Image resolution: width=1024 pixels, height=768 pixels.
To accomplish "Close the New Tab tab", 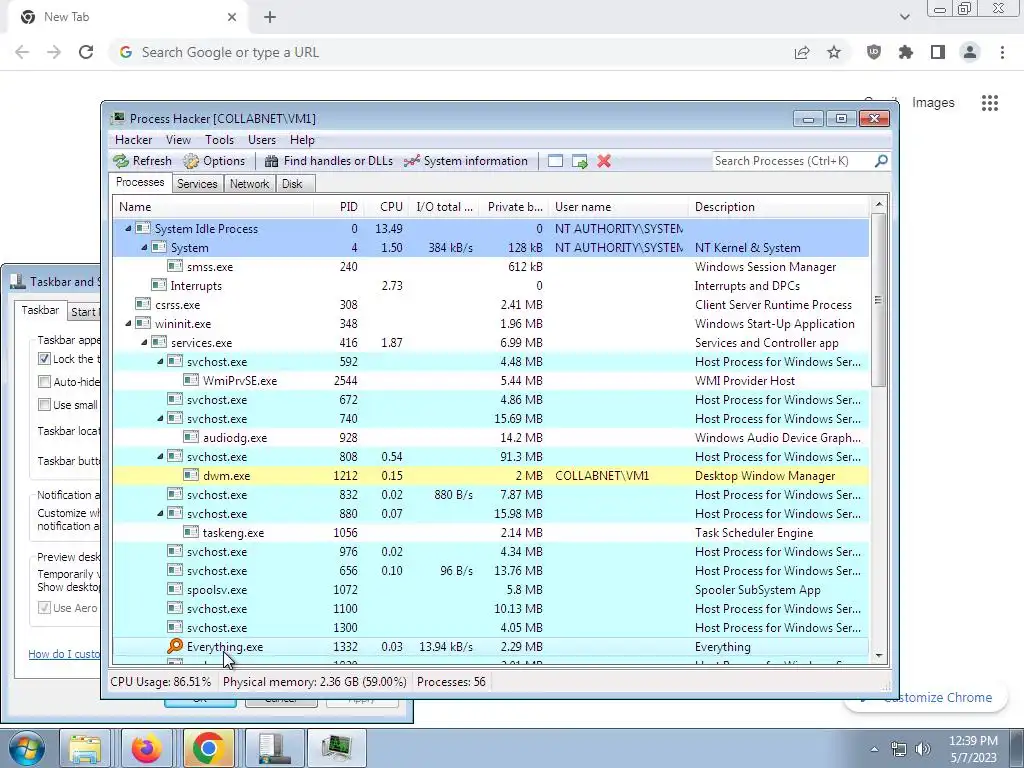I will point(232,17).
